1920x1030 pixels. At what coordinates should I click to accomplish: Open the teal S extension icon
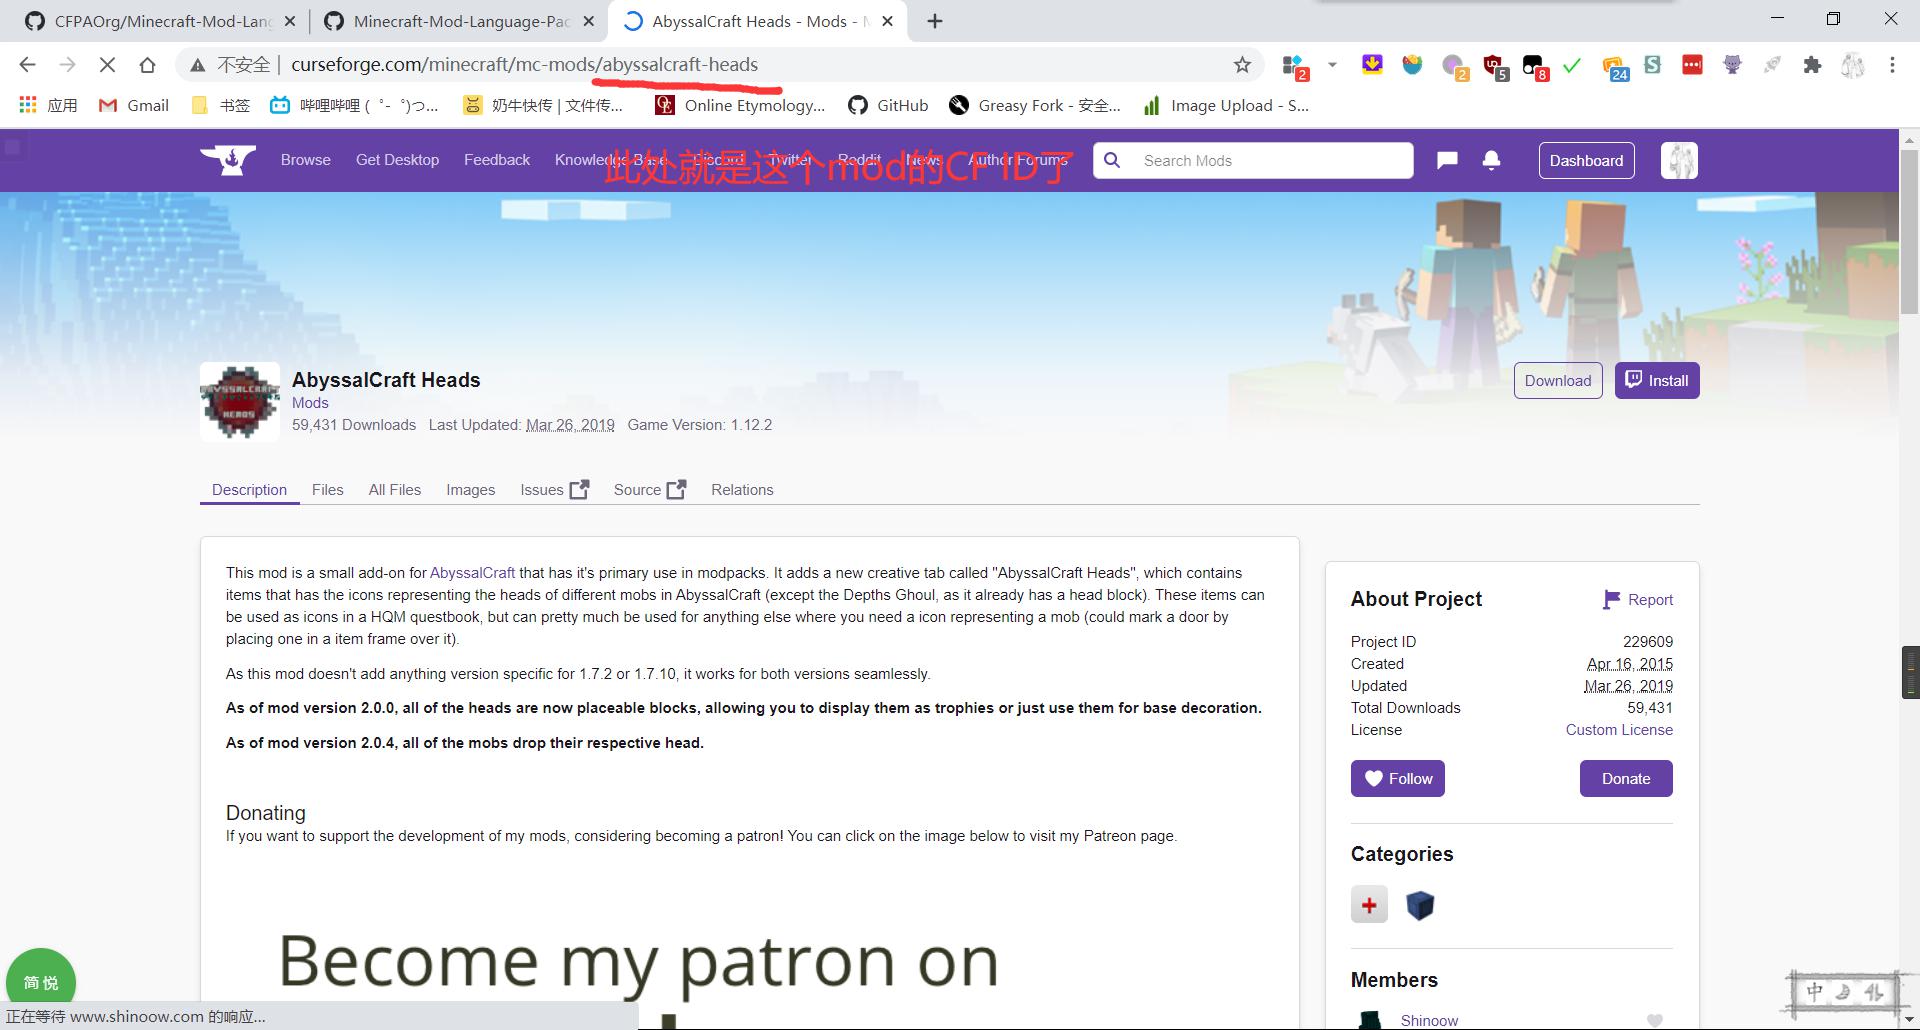click(x=1652, y=65)
